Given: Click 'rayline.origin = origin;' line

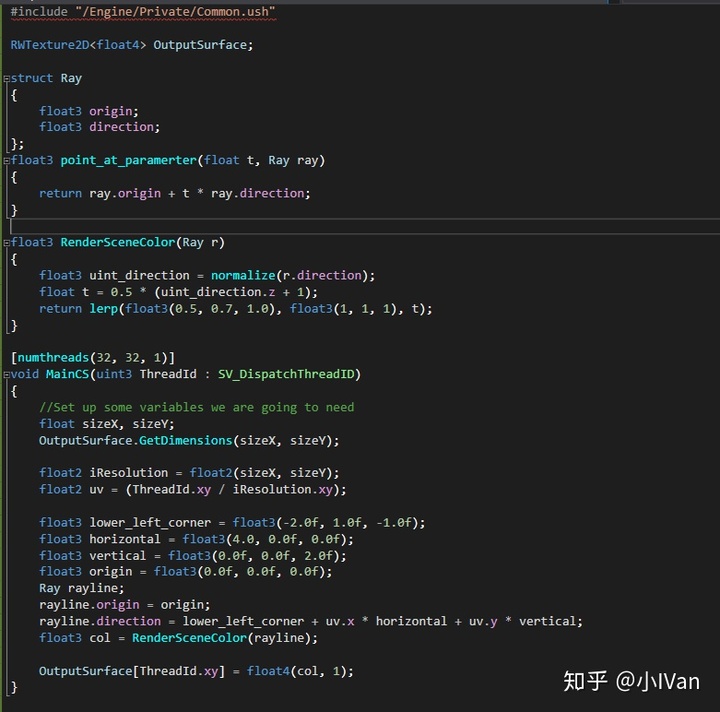Looking at the screenshot, I should click(124, 605).
